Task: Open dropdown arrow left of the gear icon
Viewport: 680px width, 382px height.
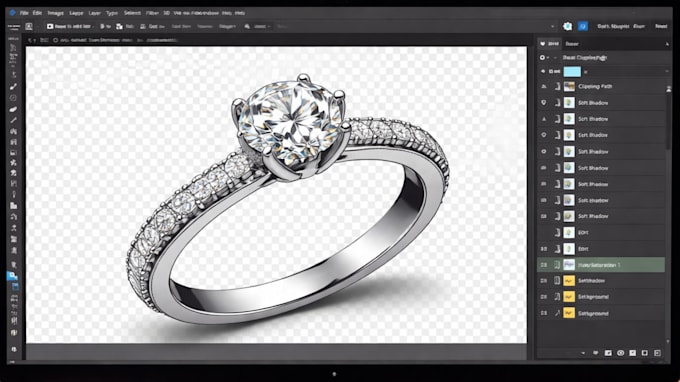Action: coord(552,26)
